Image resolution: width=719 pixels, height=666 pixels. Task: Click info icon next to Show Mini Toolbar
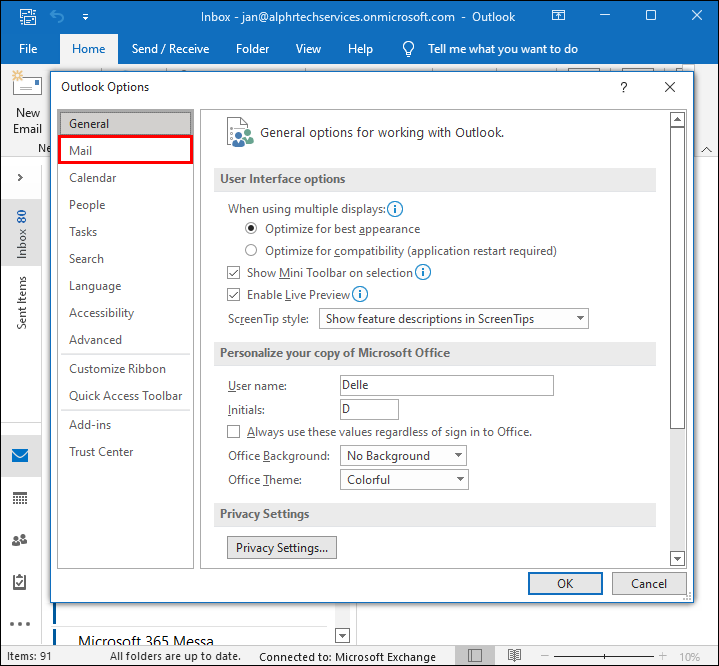click(x=423, y=272)
